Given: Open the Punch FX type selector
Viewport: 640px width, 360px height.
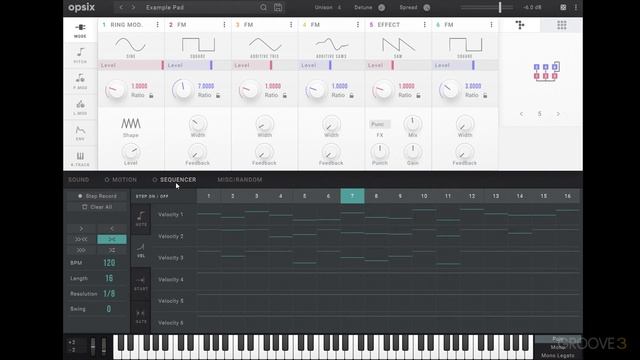Looking at the screenshot, I should pos(380,124).
